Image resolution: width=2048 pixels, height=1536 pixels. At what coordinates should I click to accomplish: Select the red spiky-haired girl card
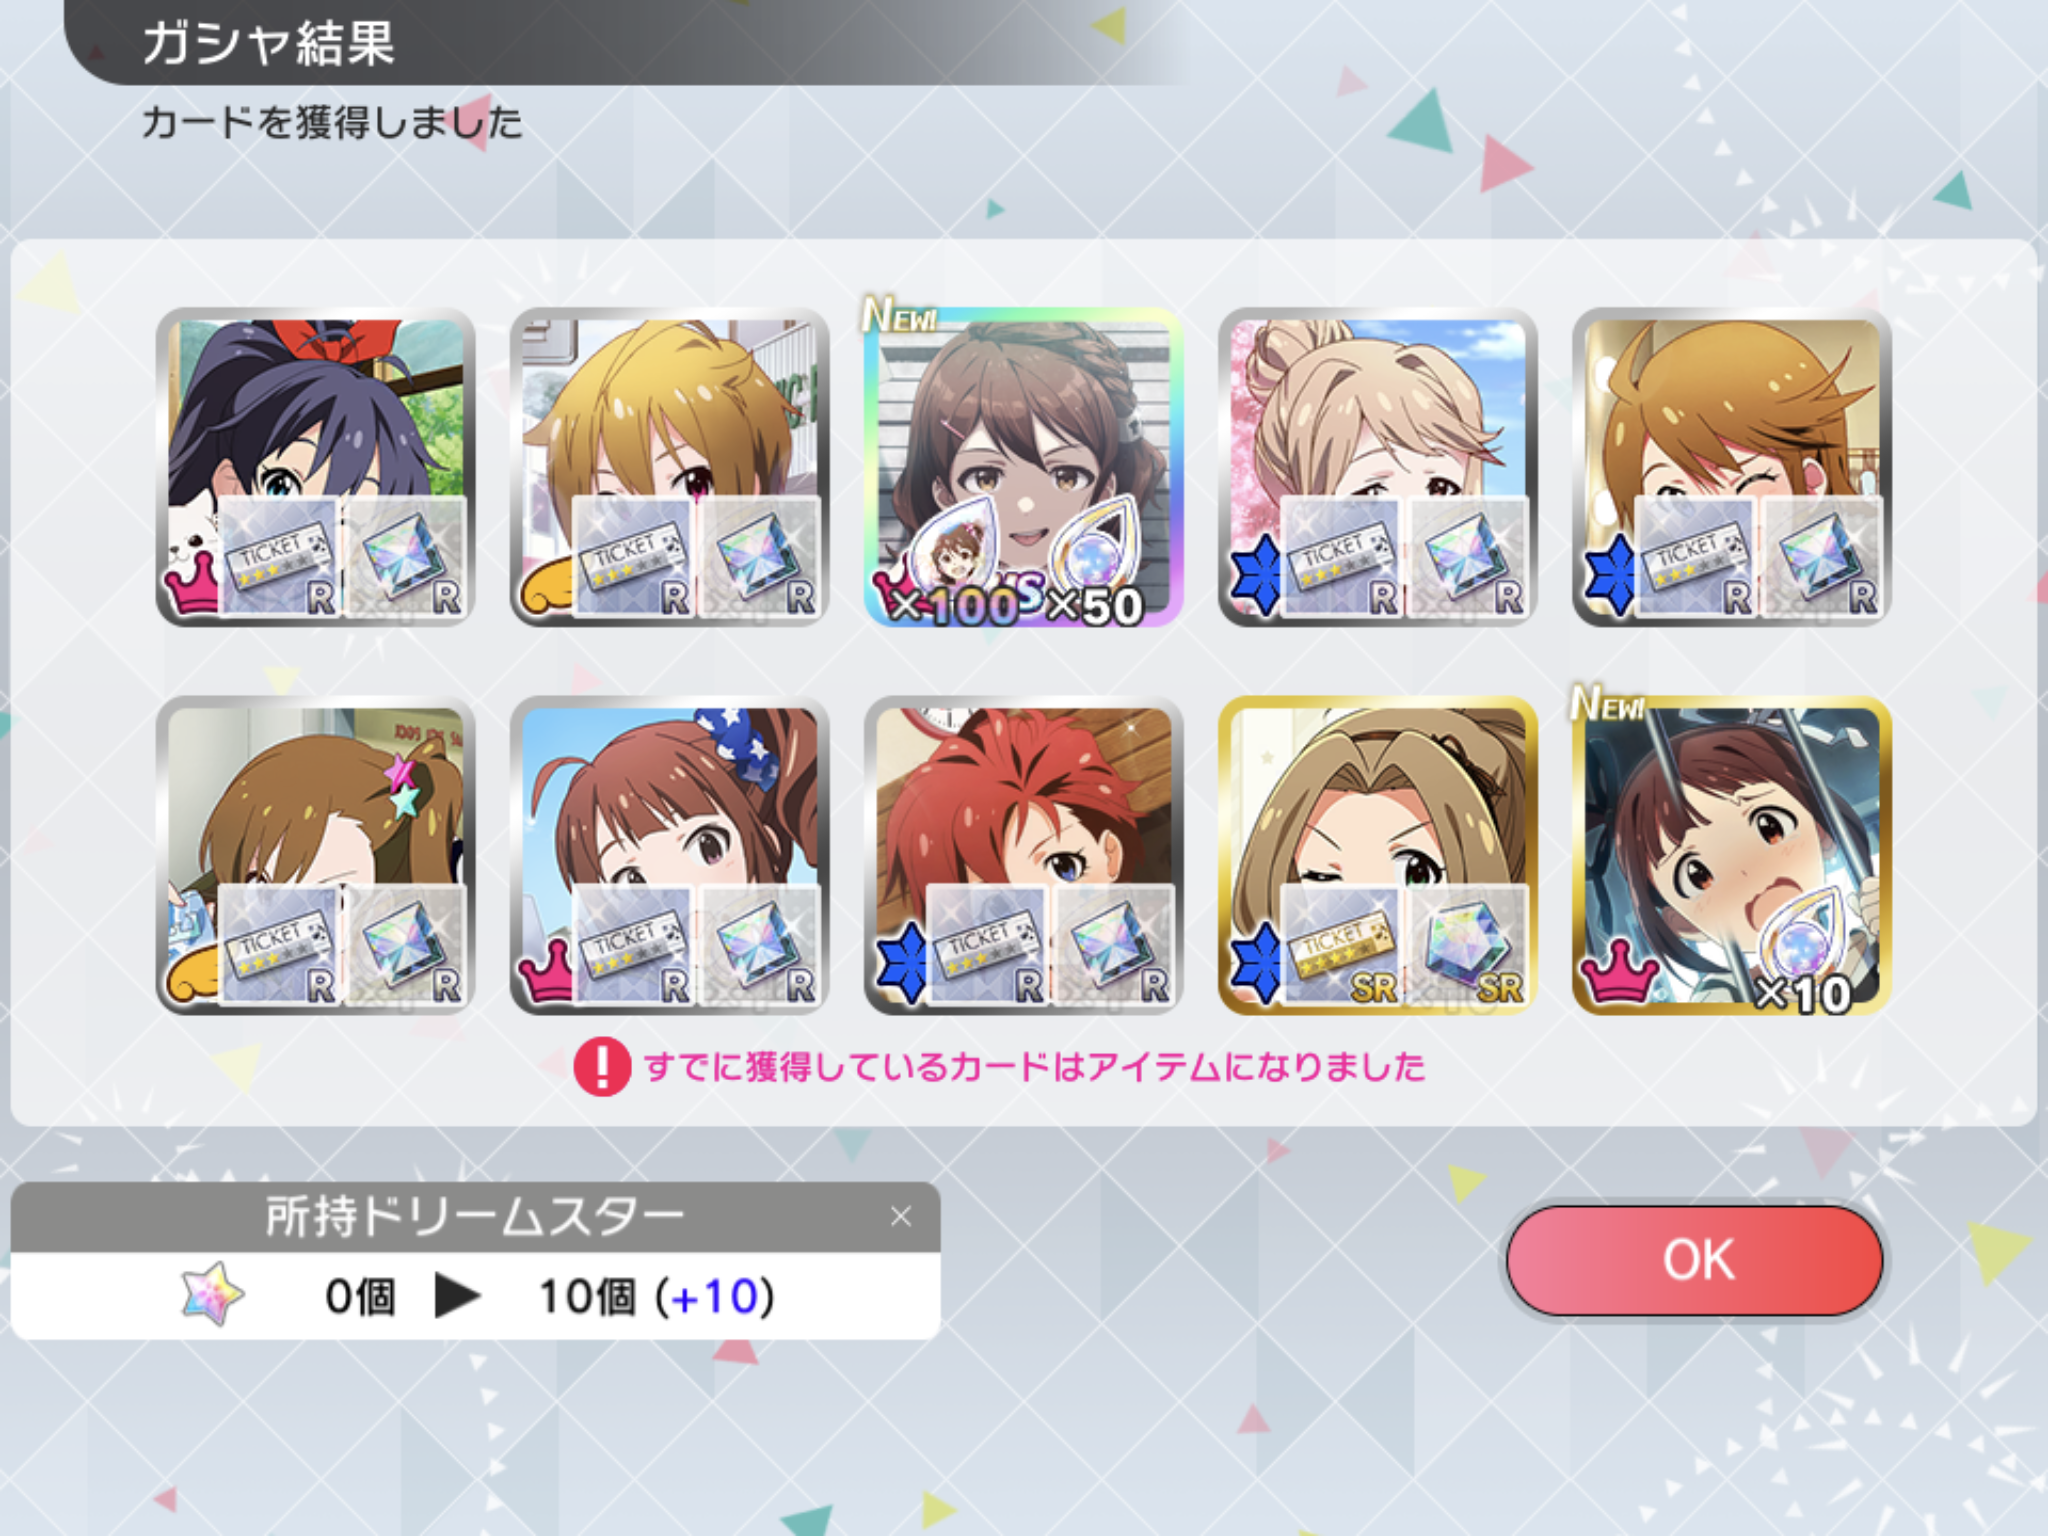(x=1023, y=856)
